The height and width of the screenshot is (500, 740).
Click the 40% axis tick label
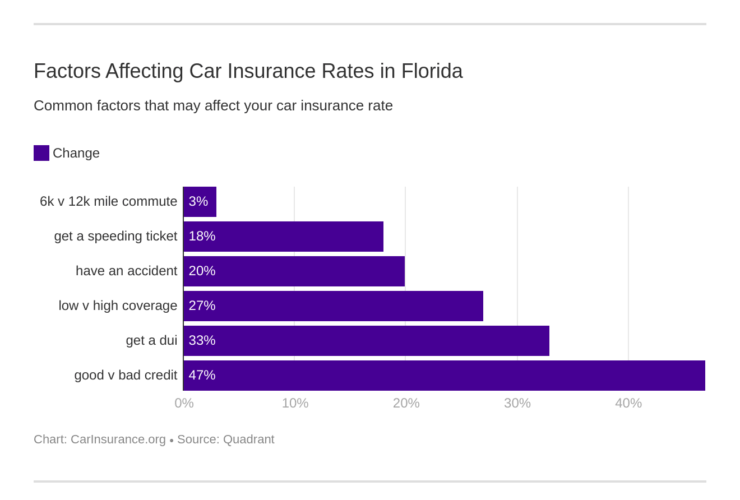click(x=628, y=403)
